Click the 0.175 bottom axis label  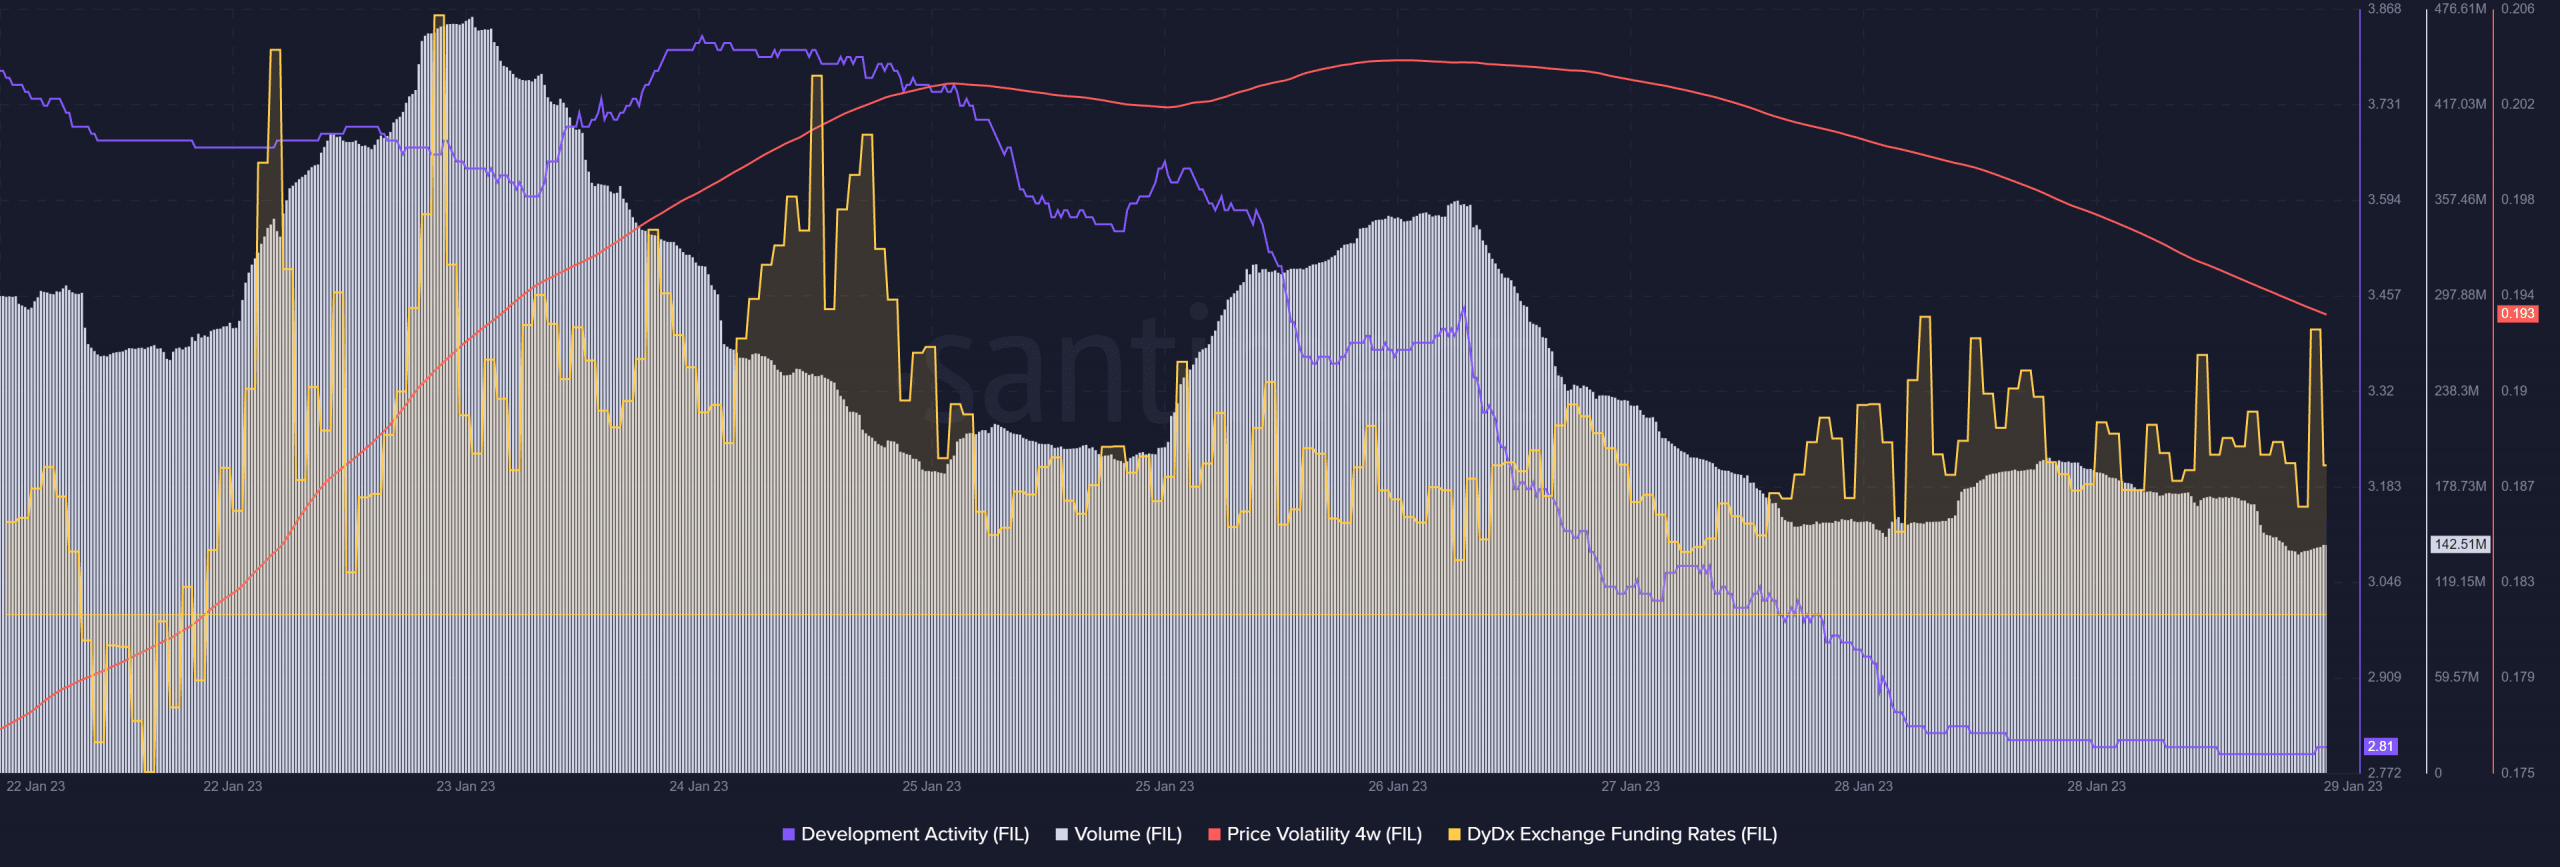[2517, 773]
